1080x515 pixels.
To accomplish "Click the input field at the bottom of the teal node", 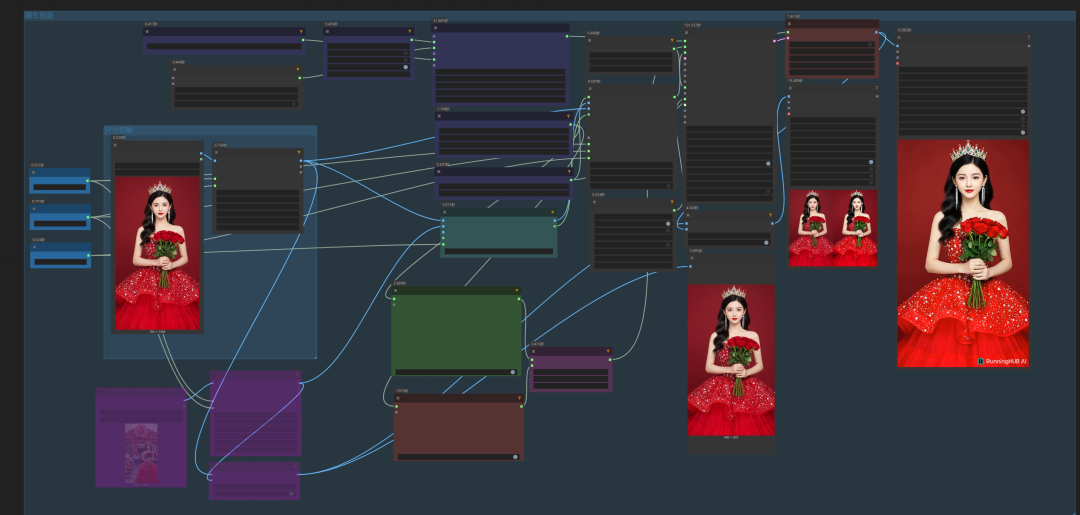I will pos(499,251).
